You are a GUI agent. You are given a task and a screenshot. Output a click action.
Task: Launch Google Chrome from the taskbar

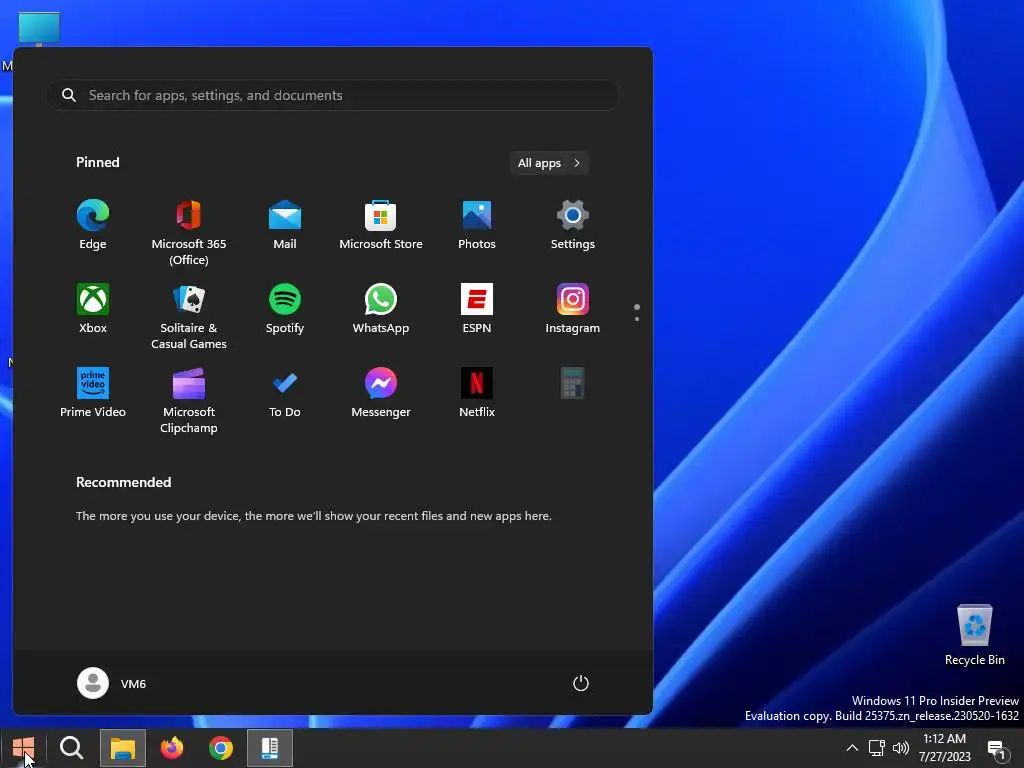[x=221, y=748]
